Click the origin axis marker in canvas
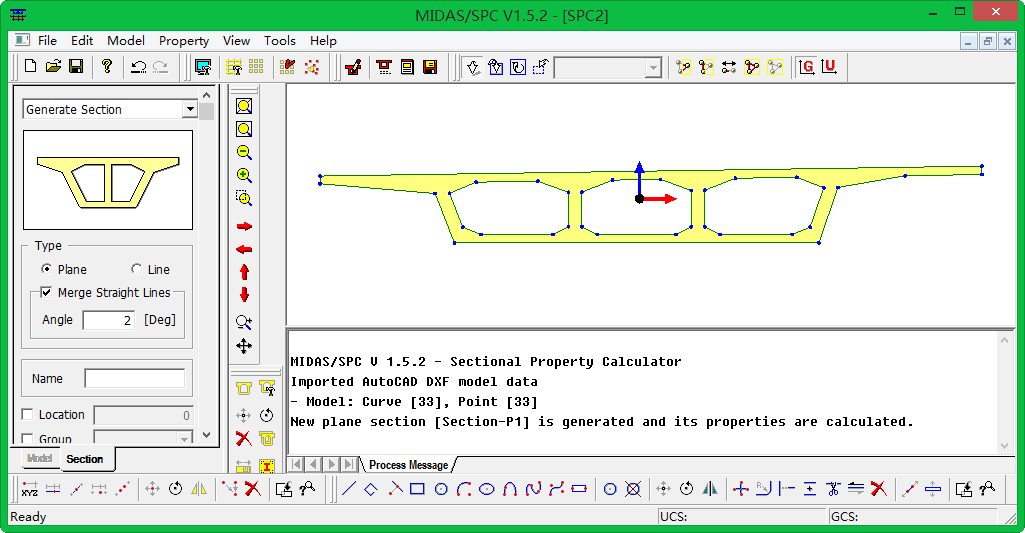Viewport: 1025px width, 533px height. tap(639, 199)
